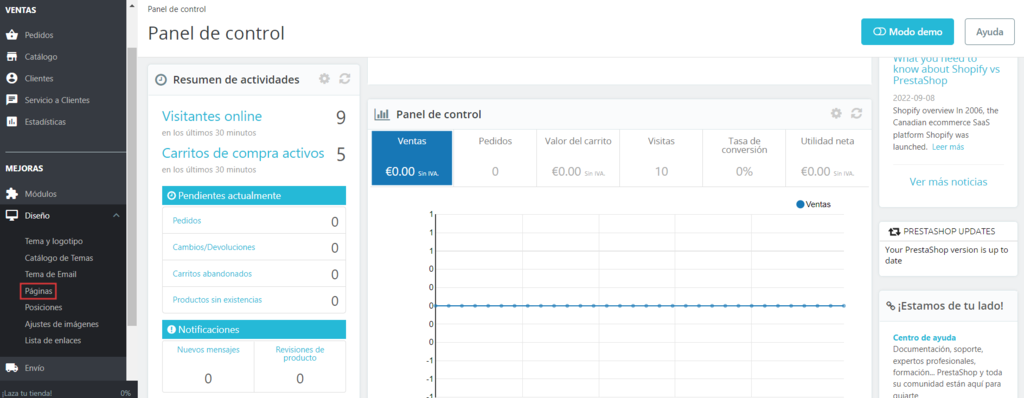This screenshot has height=398, width=1024.
Task: Select Tema y logotipo submenu item
Action: click(x=54, y=241)
